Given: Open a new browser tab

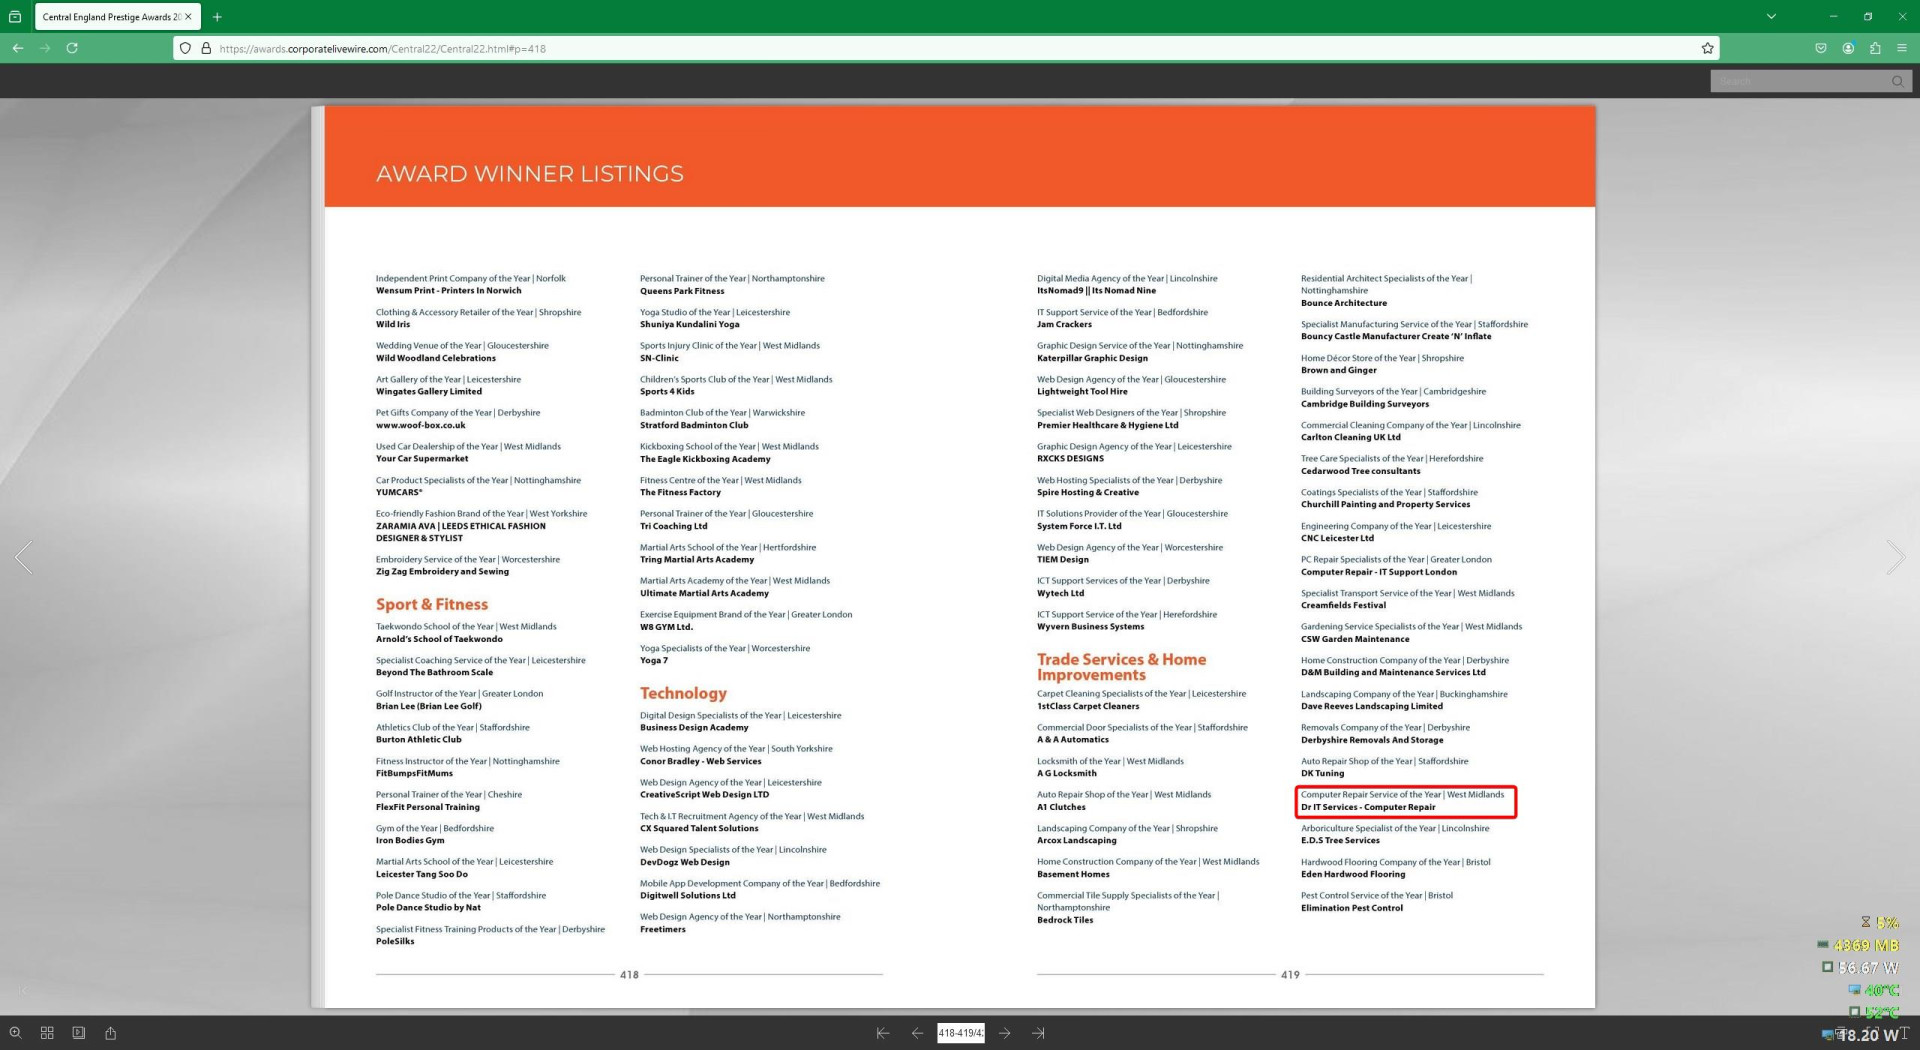Looking at the screenshot, I should (x=217, y=16).
